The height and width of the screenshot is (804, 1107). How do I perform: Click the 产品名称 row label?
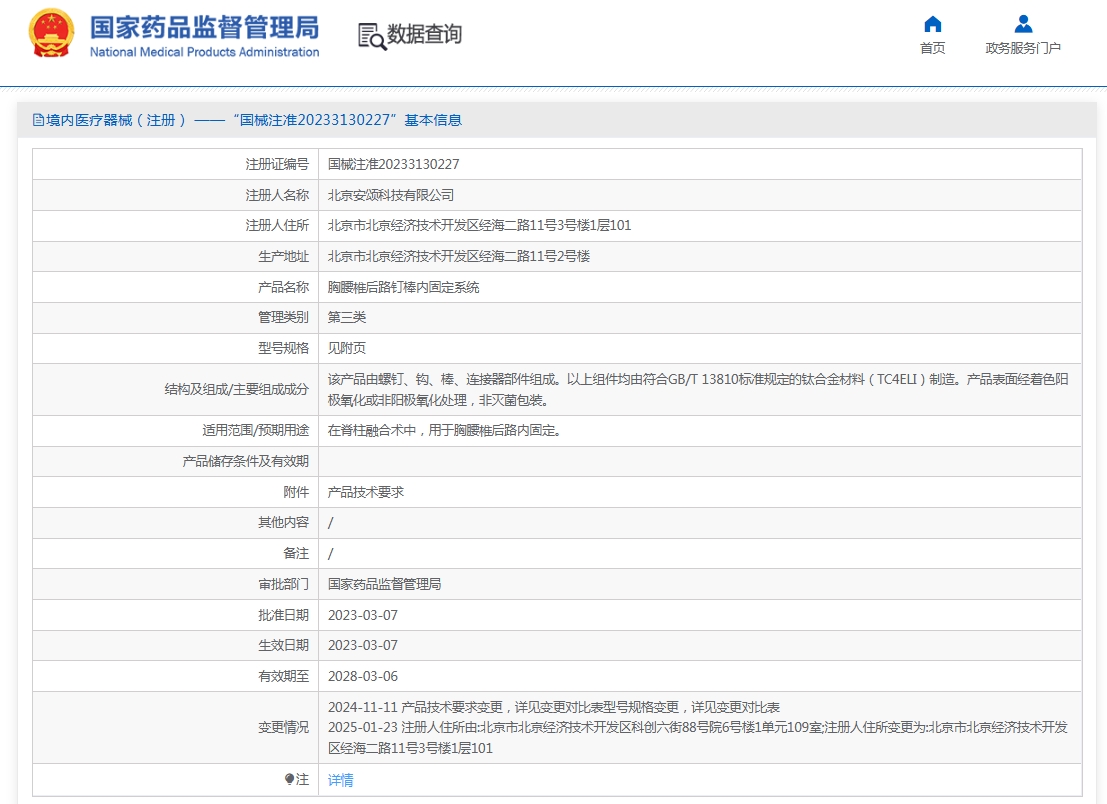click(283, 287)
